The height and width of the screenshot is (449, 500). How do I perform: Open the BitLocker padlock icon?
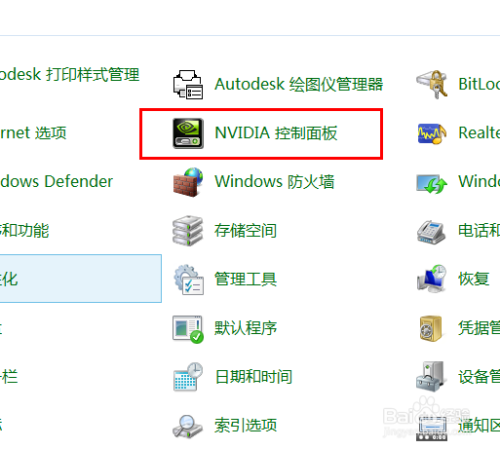pos(432,84)
